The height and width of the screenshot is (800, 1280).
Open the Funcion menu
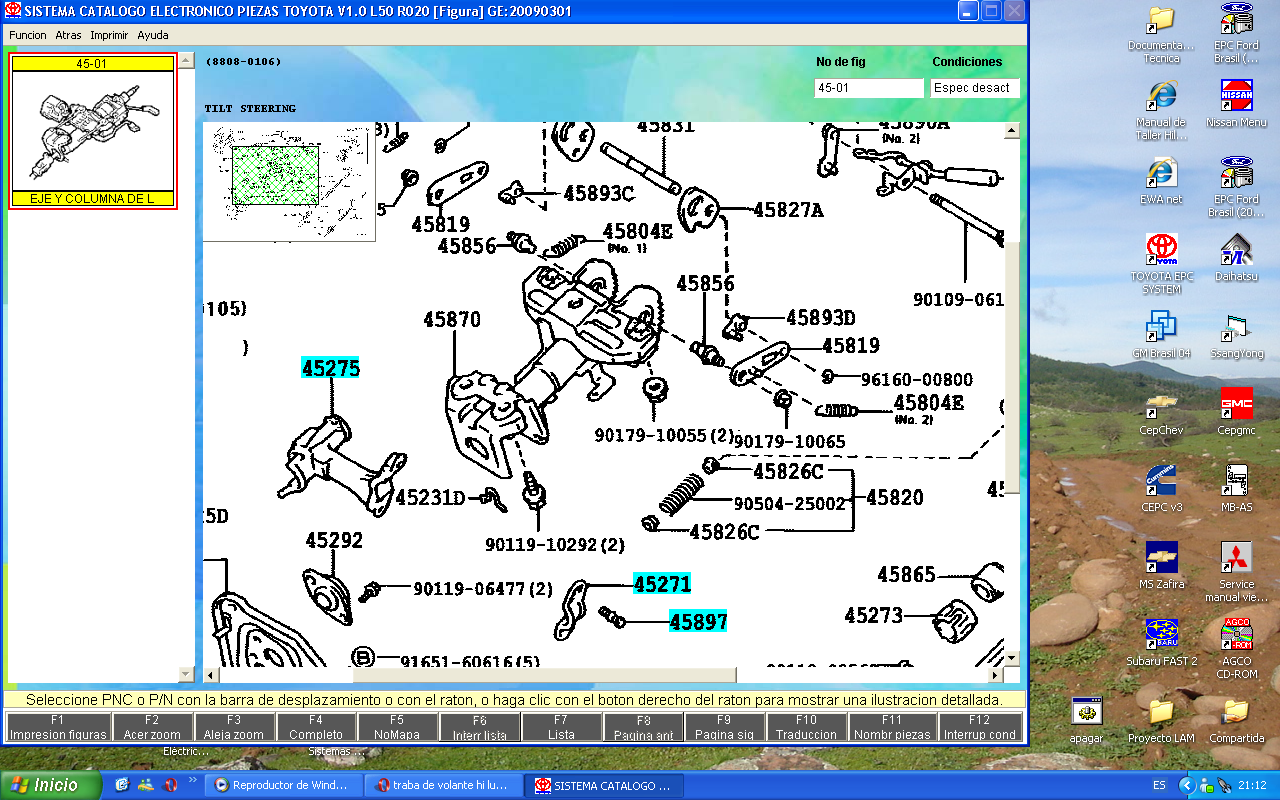28,35
